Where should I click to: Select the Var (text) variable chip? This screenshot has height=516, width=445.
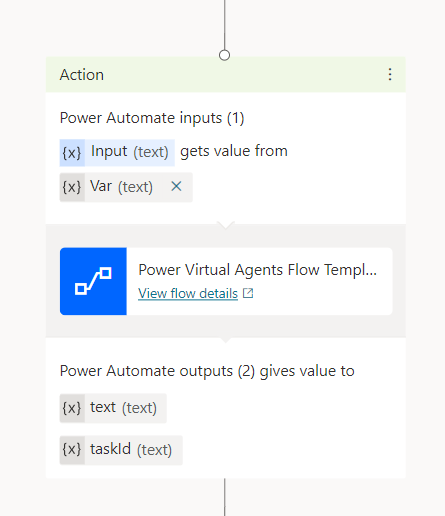(x=126, y=187)
